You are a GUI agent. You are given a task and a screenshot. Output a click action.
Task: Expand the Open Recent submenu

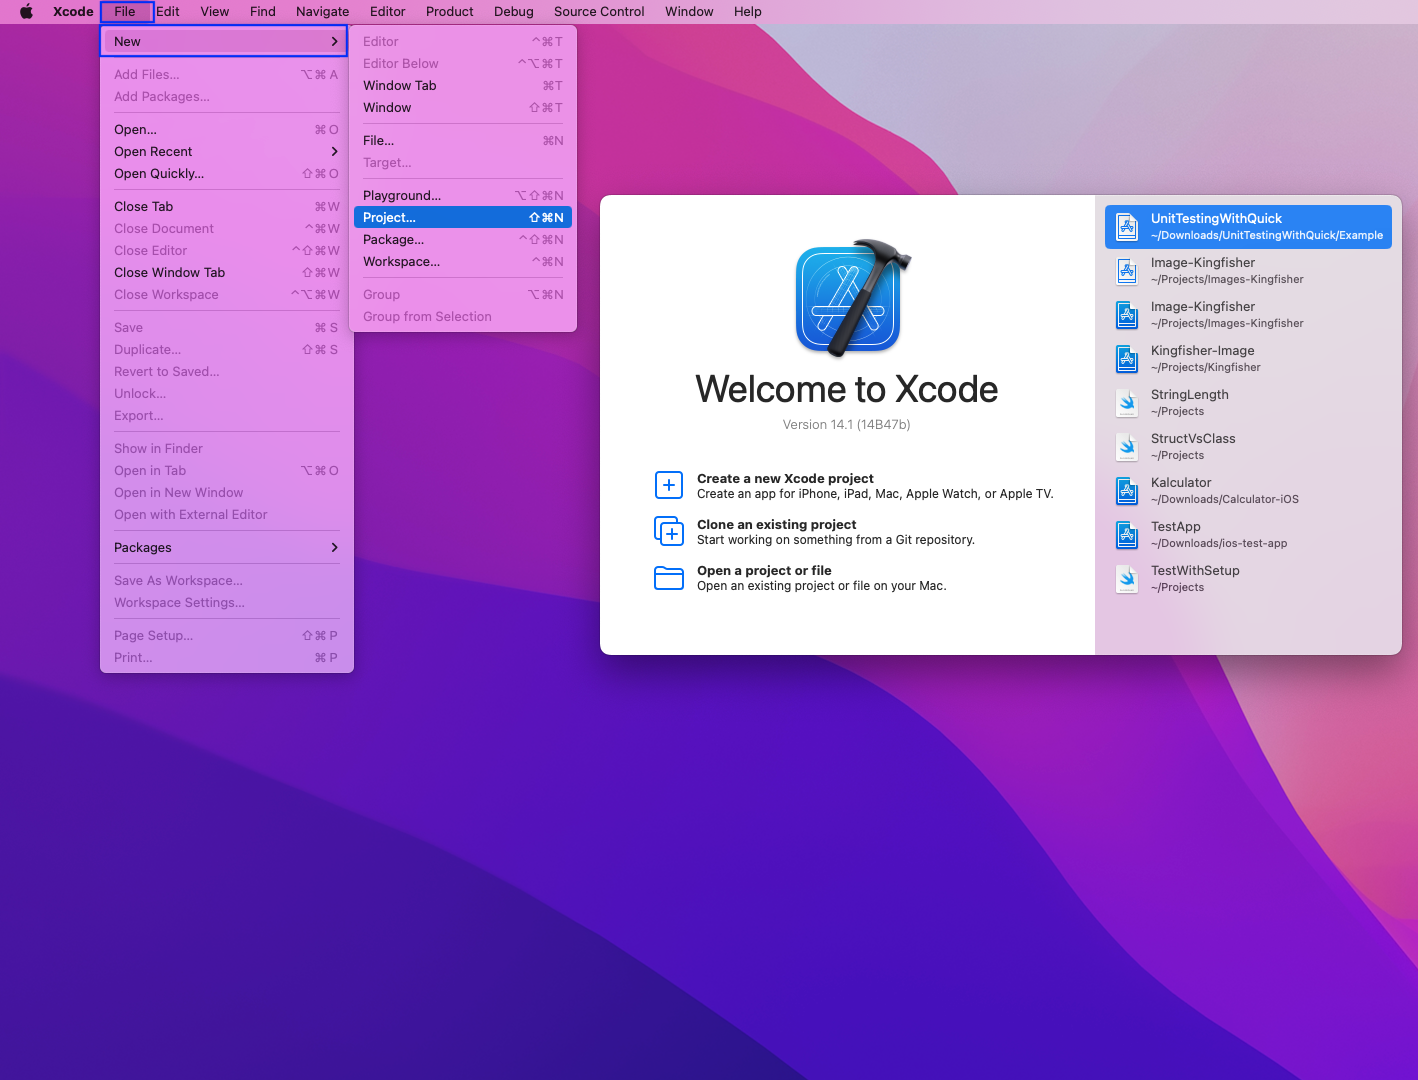point(227,151)
